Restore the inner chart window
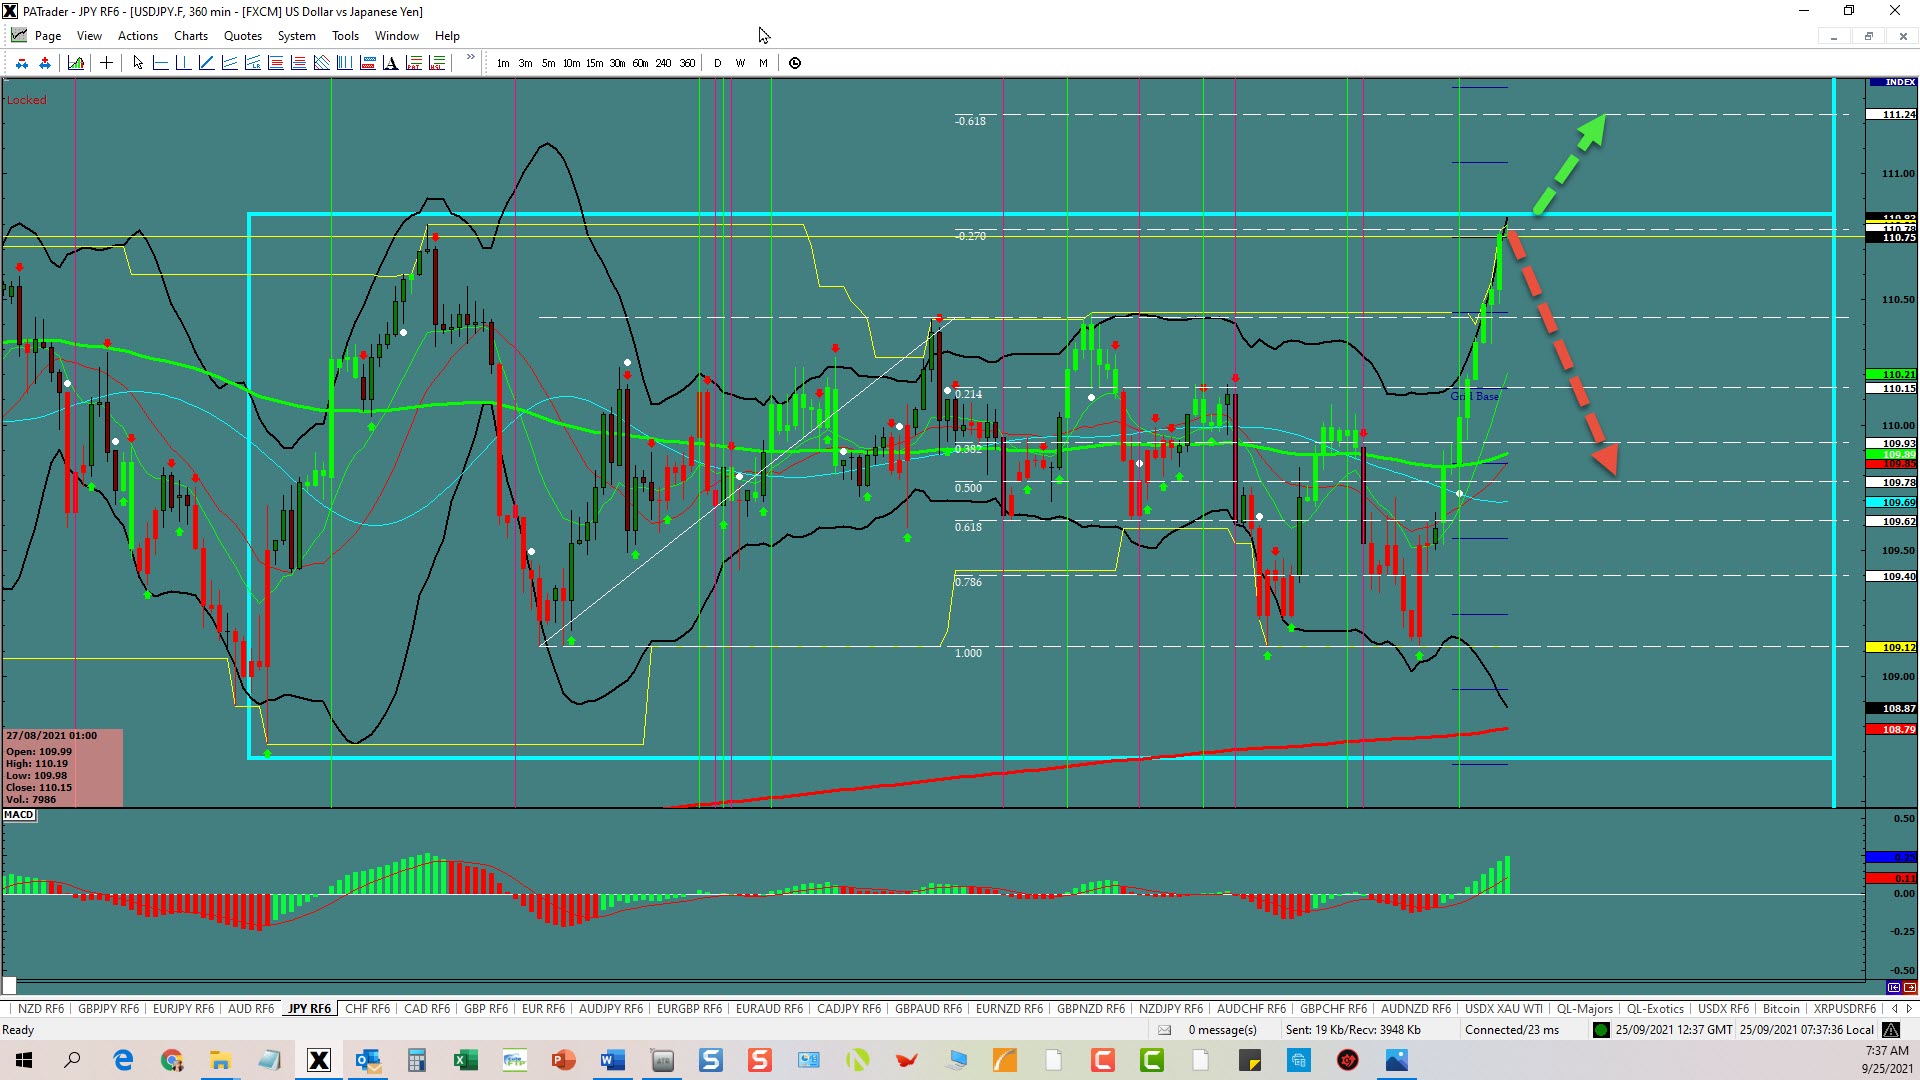Viewport: 1920px width, 1080px height. click(x=1868, y=36)
